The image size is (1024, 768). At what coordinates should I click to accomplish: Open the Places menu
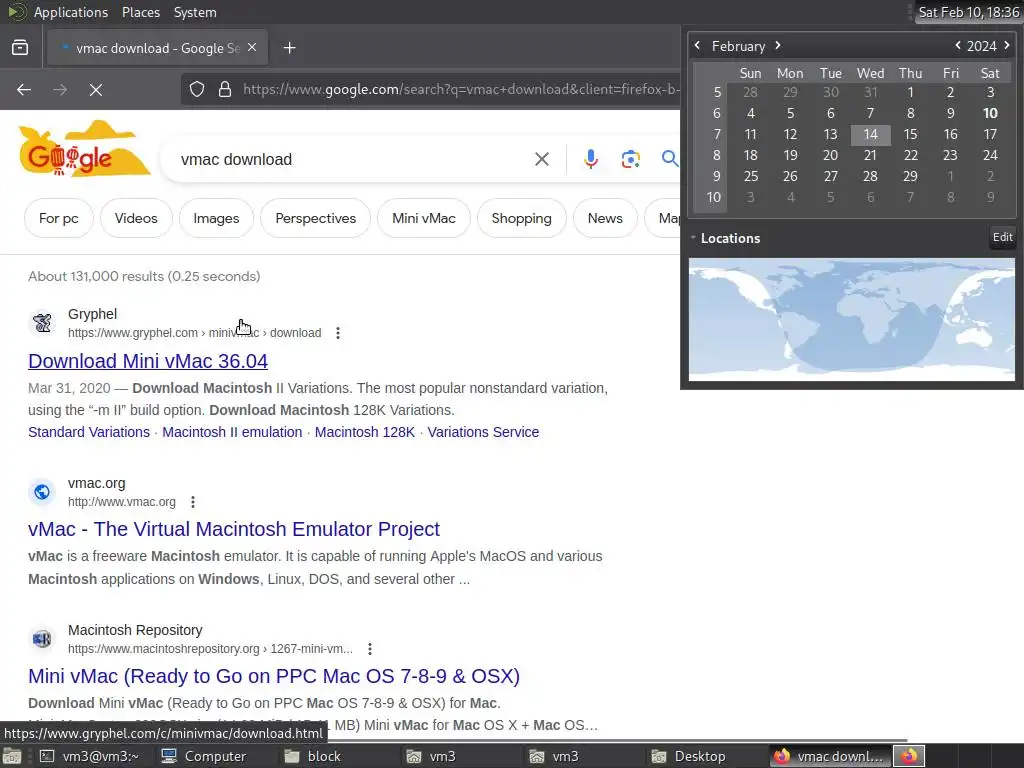point(140,12)
